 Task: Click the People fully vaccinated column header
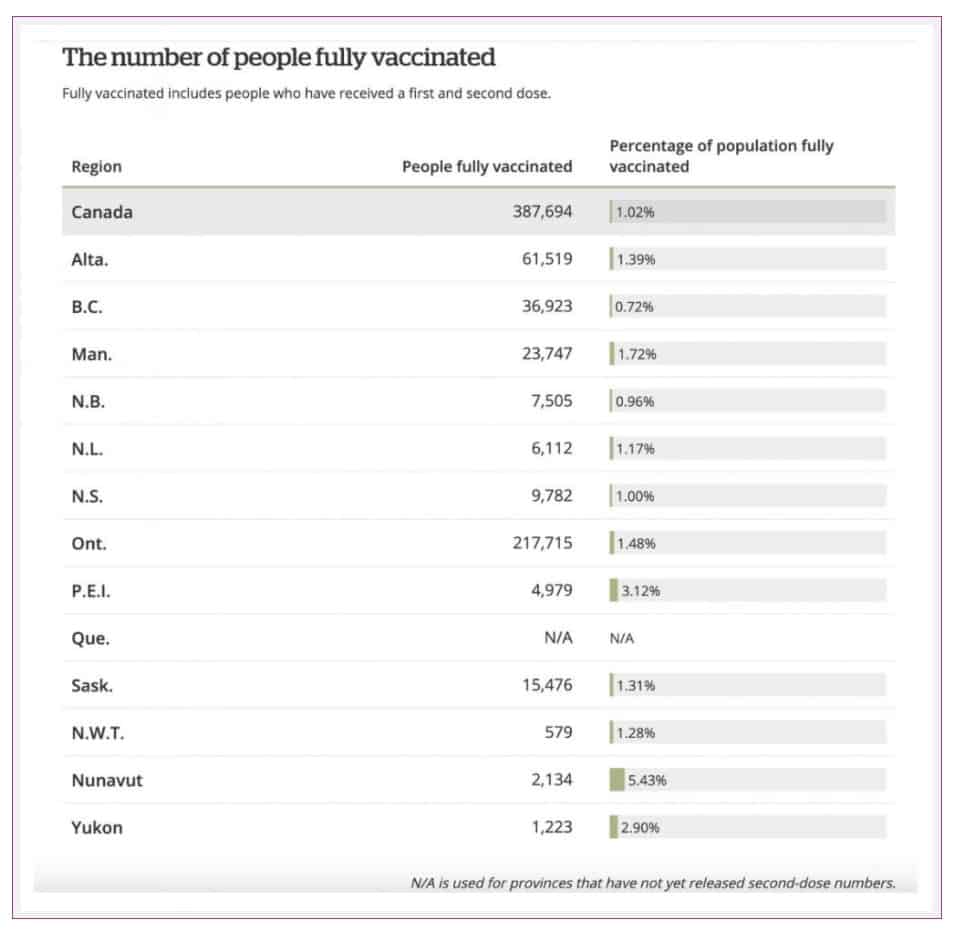click(x=487, y=166)
